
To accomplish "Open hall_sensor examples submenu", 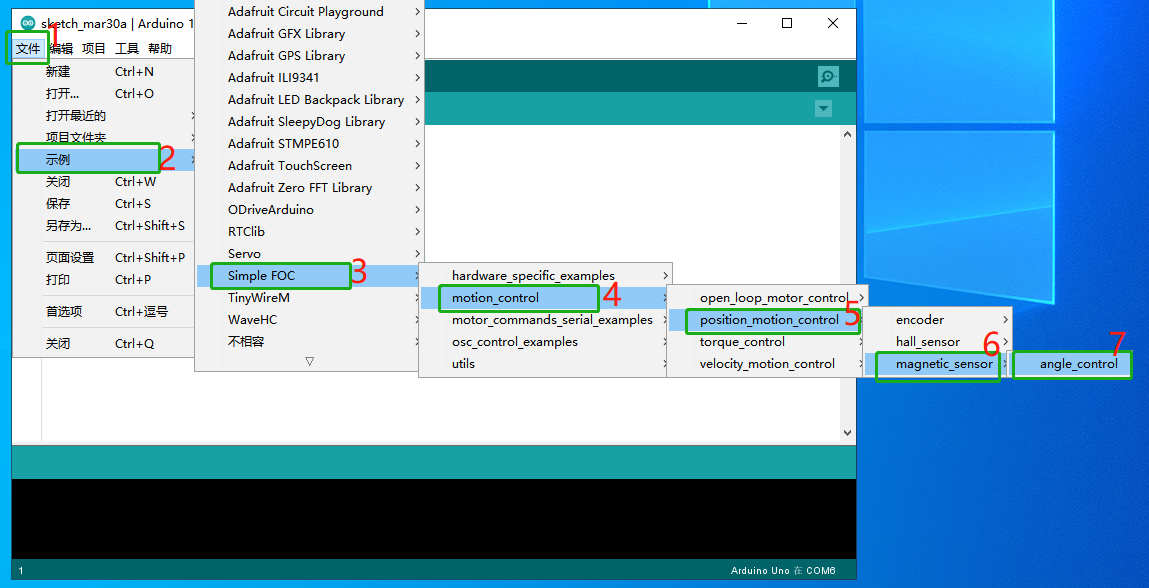I will pyautogui.click(x=937, y=342).
